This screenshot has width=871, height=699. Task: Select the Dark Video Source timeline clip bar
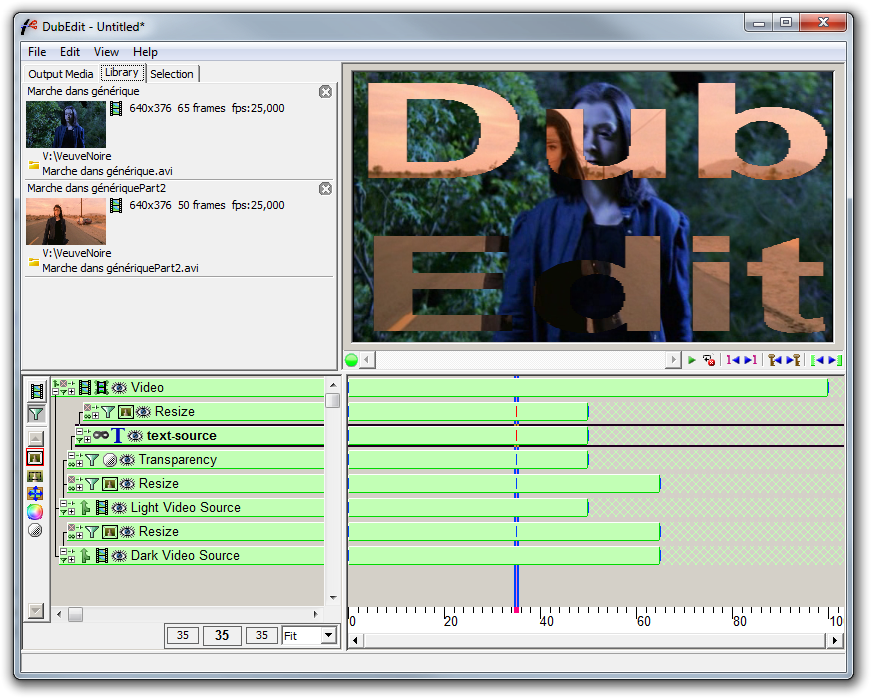coord(504,556)
